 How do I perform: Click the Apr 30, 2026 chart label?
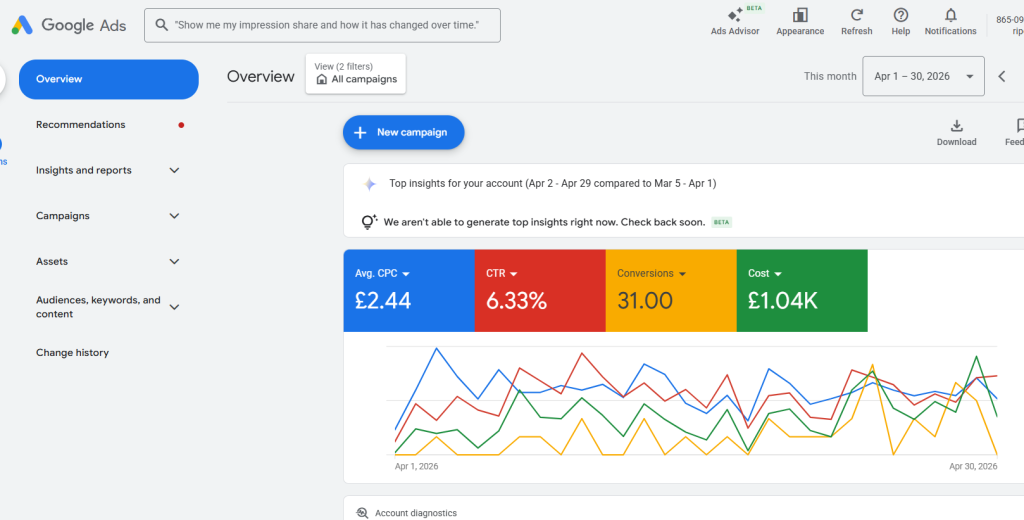click(x=973, y=466)
